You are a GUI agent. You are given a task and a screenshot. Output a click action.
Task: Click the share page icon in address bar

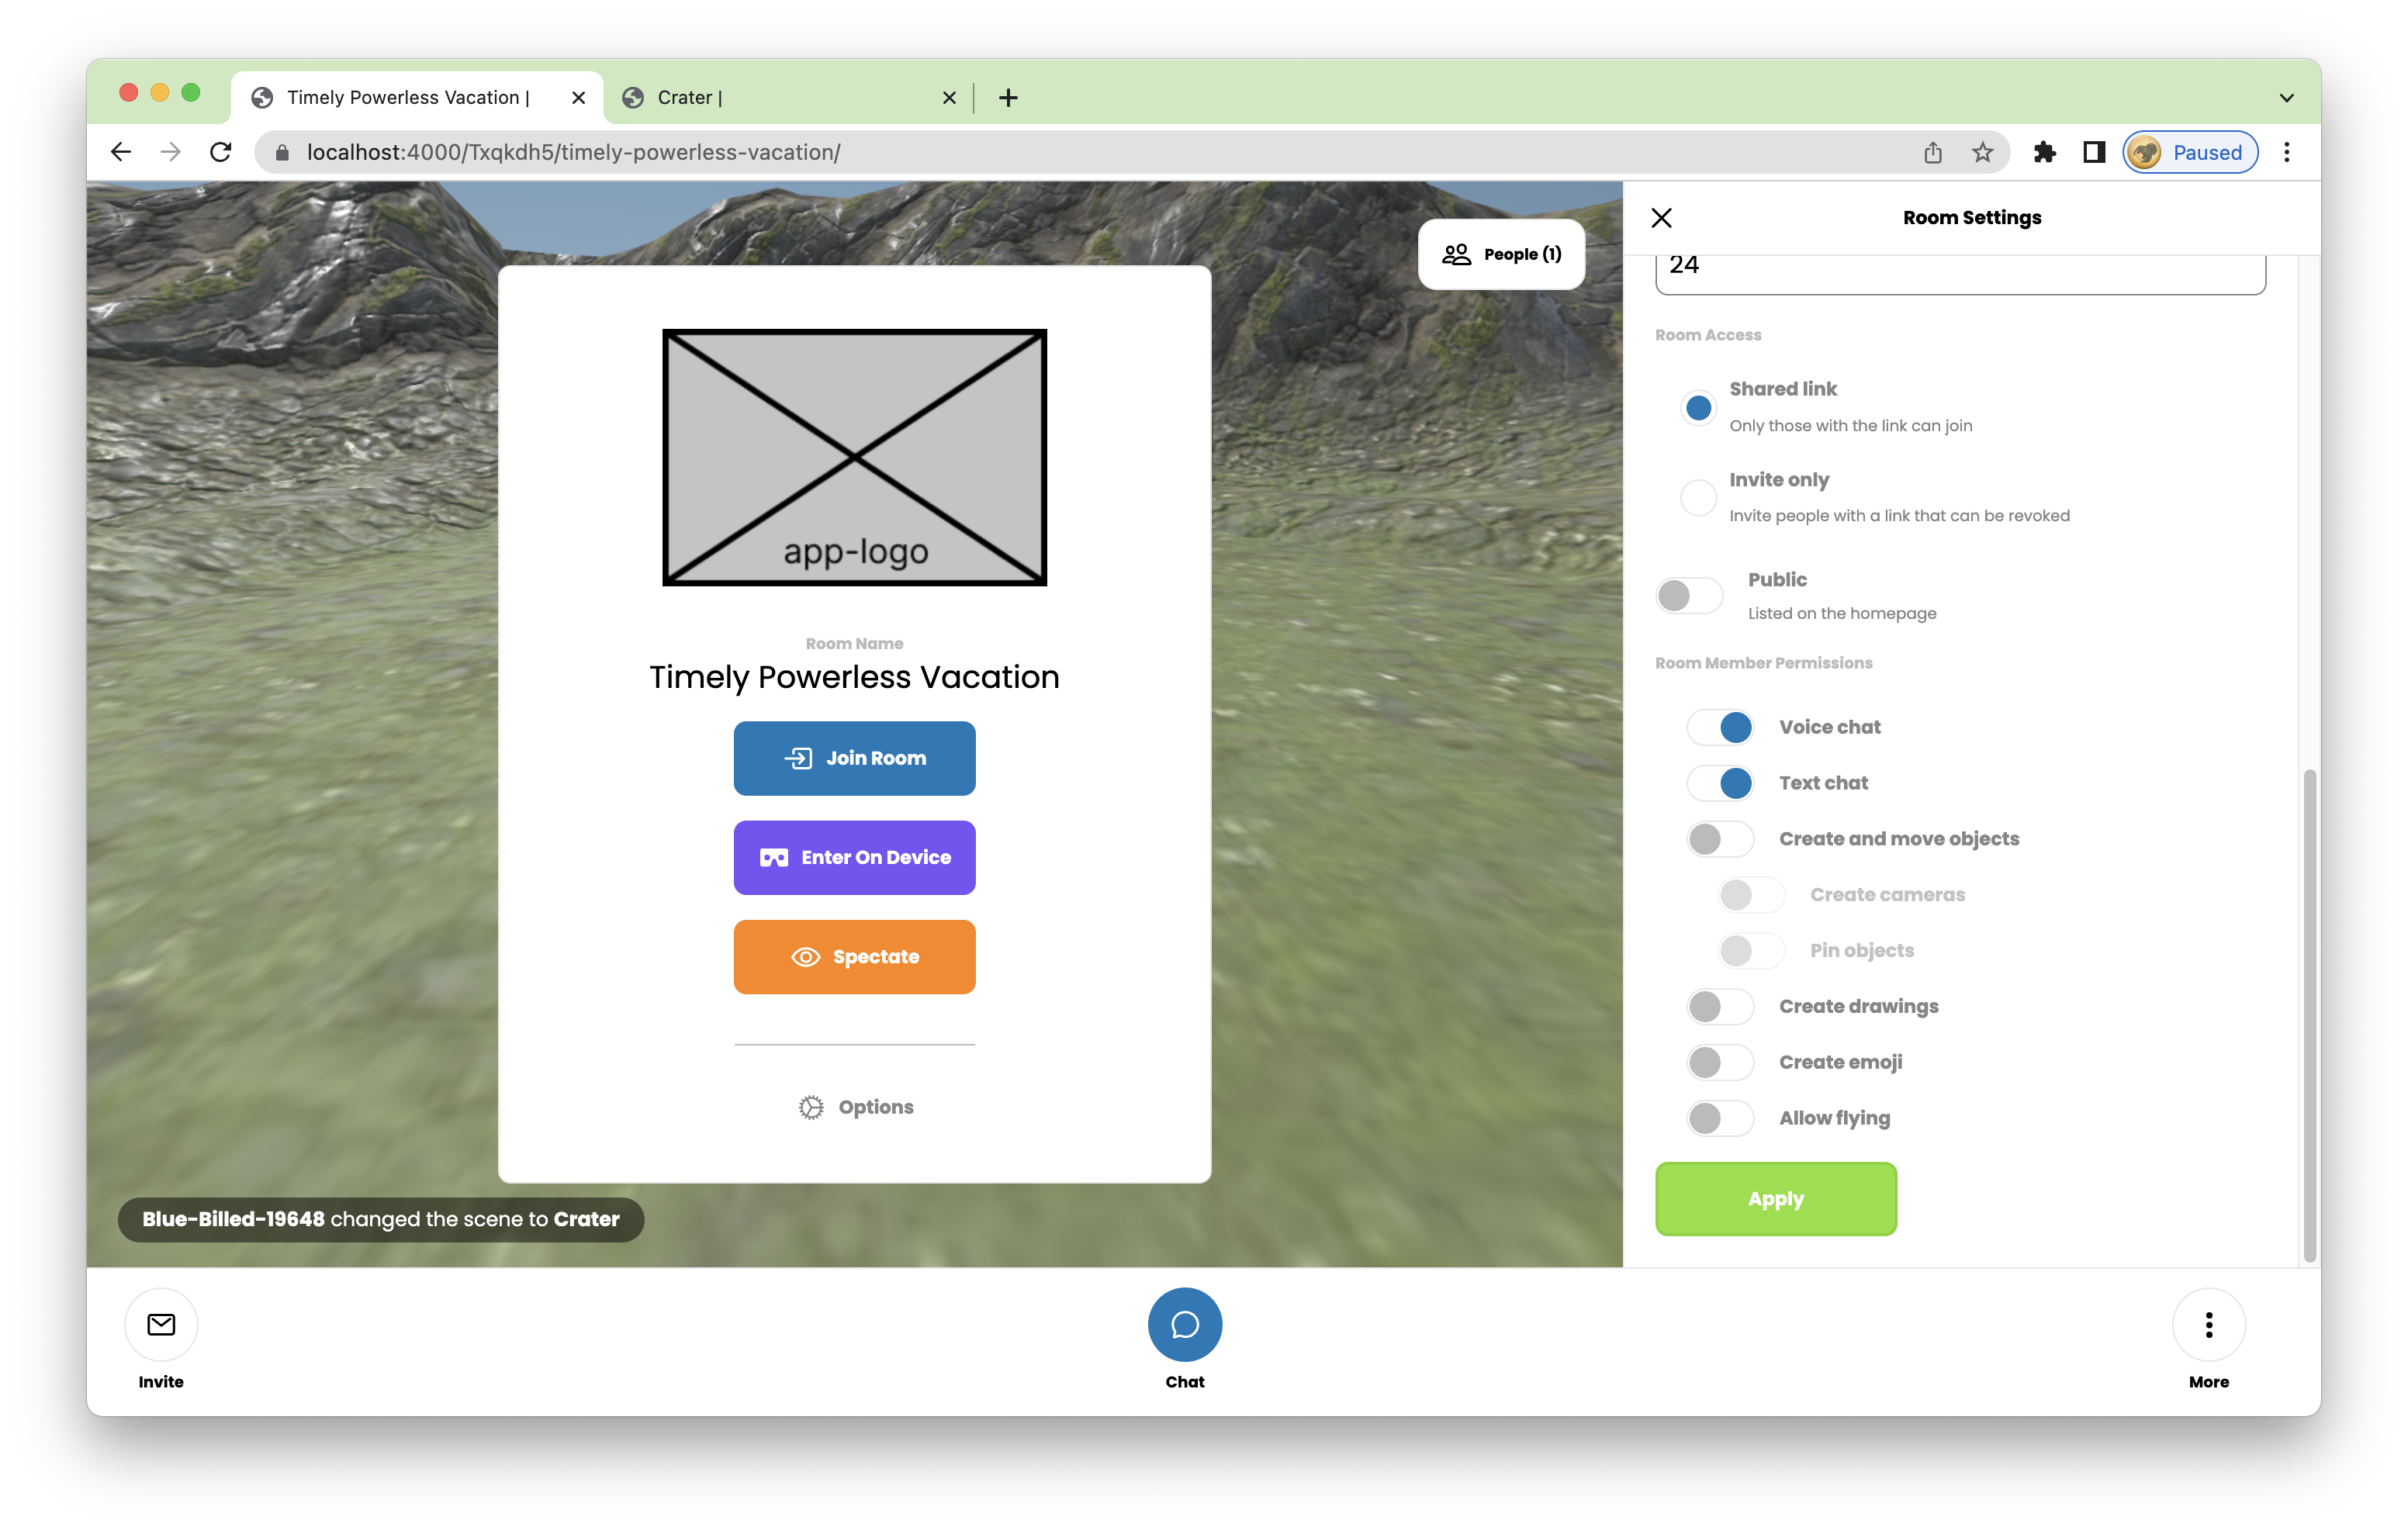coord(1932,152)
